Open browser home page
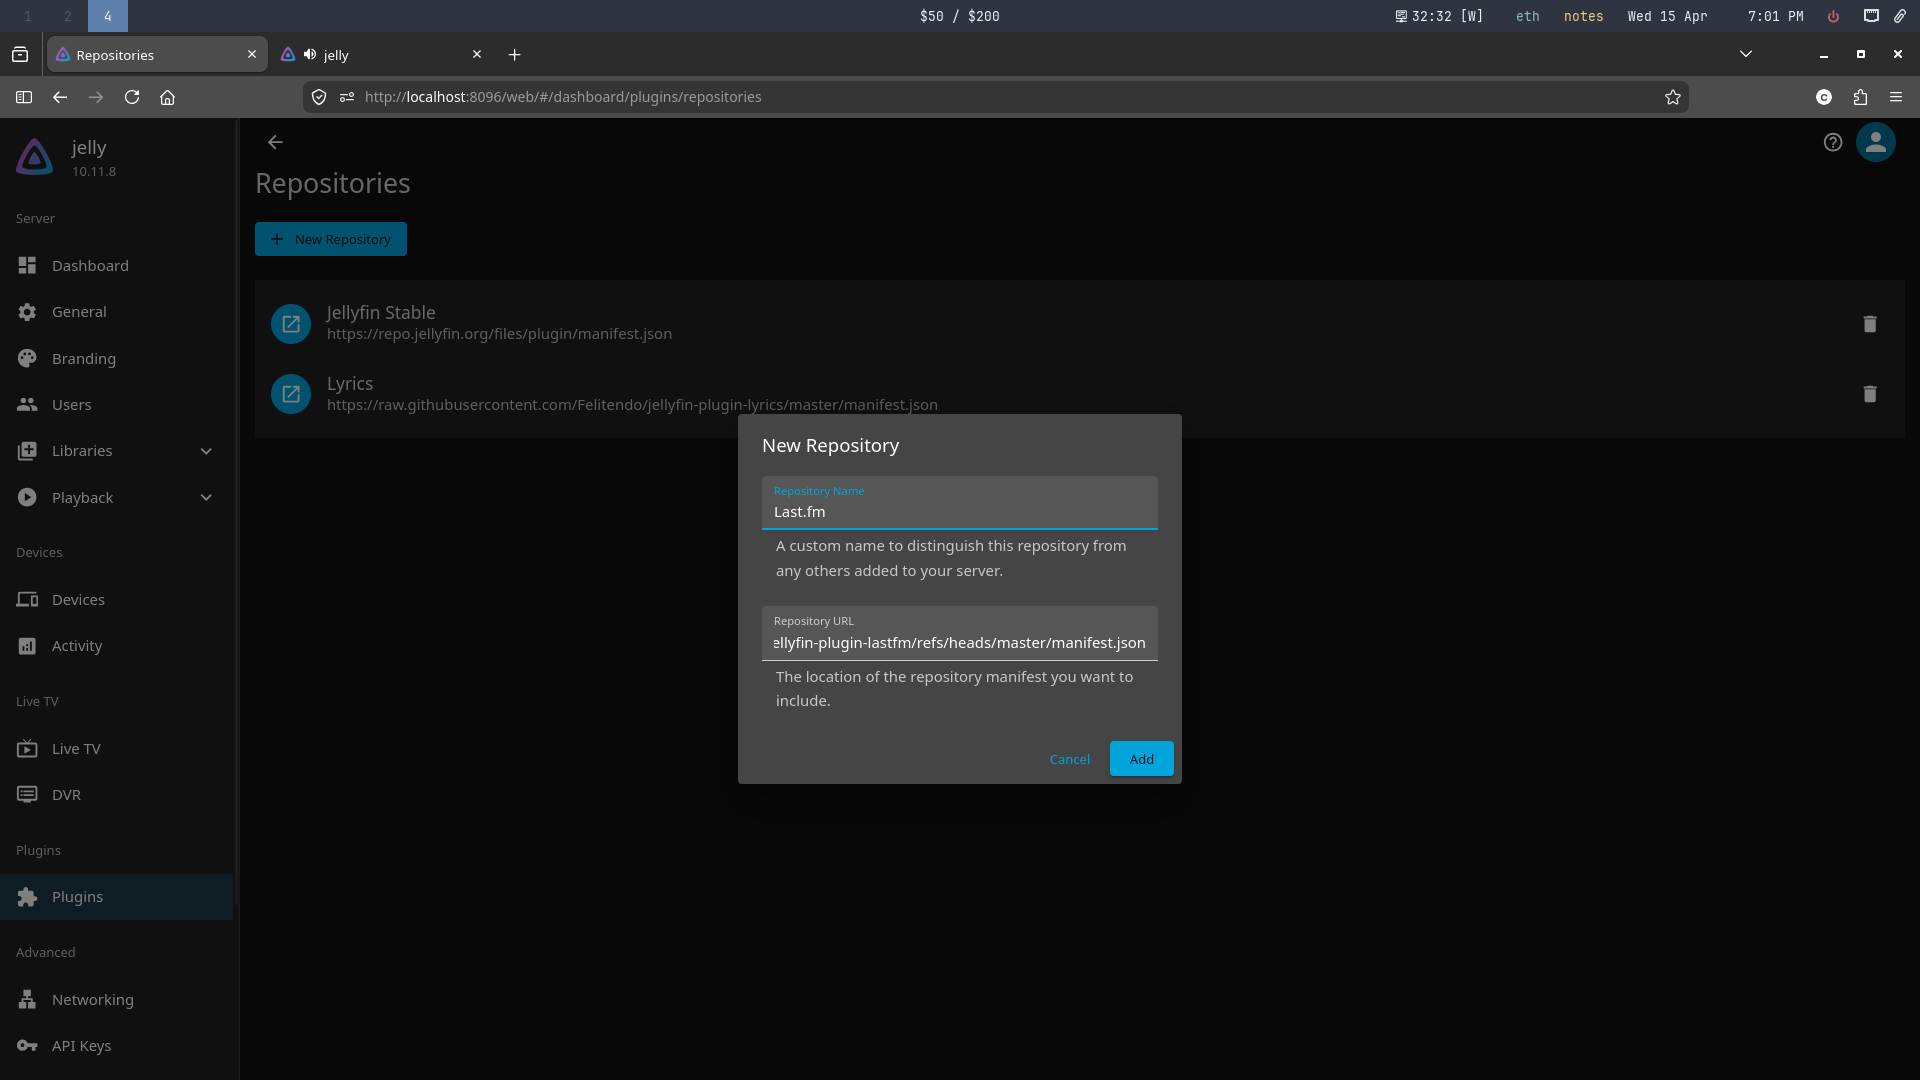This screenshot has height=1080, width=1920. click(x=168, y=97)
